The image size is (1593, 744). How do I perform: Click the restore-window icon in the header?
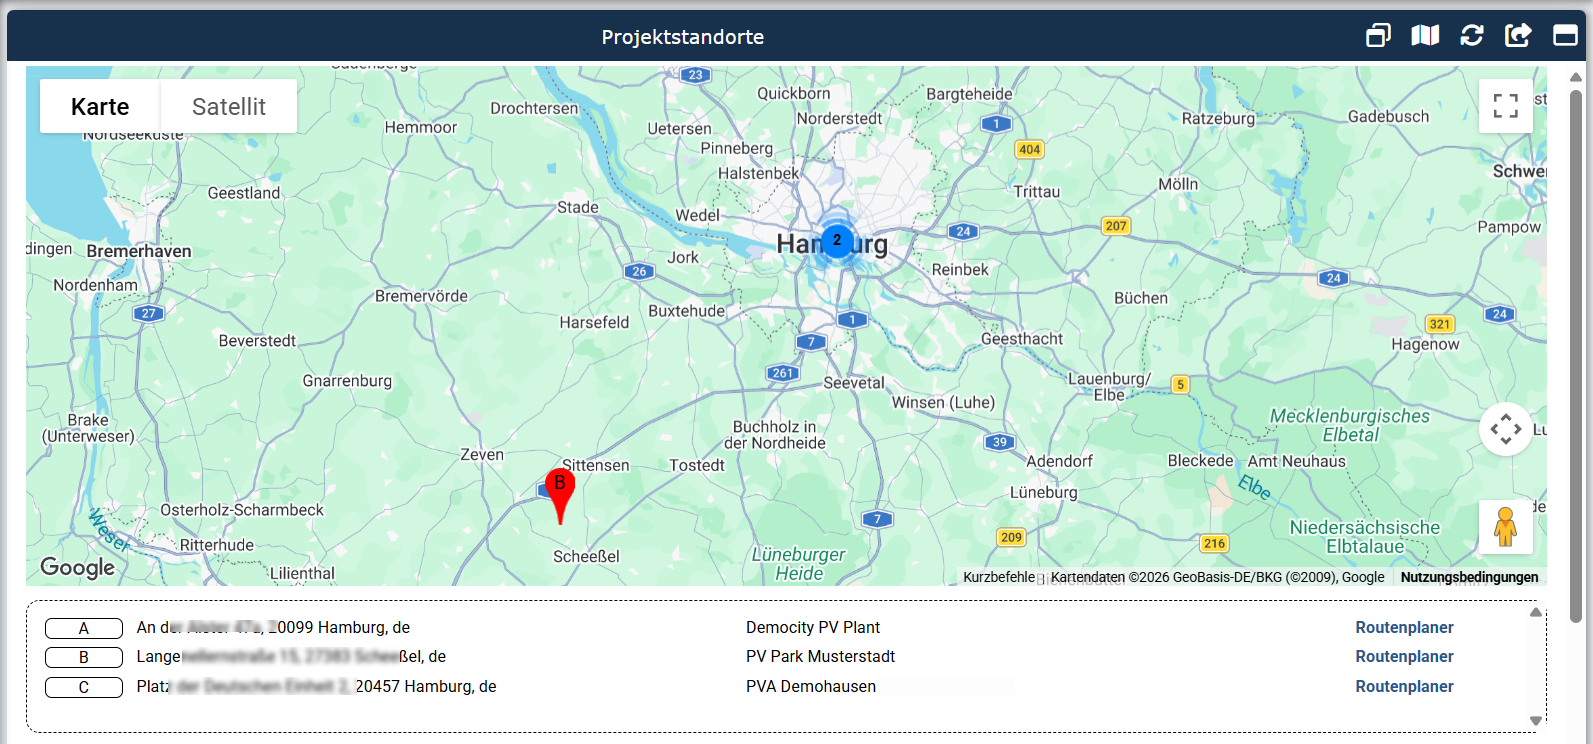(x=1378, y=36)
